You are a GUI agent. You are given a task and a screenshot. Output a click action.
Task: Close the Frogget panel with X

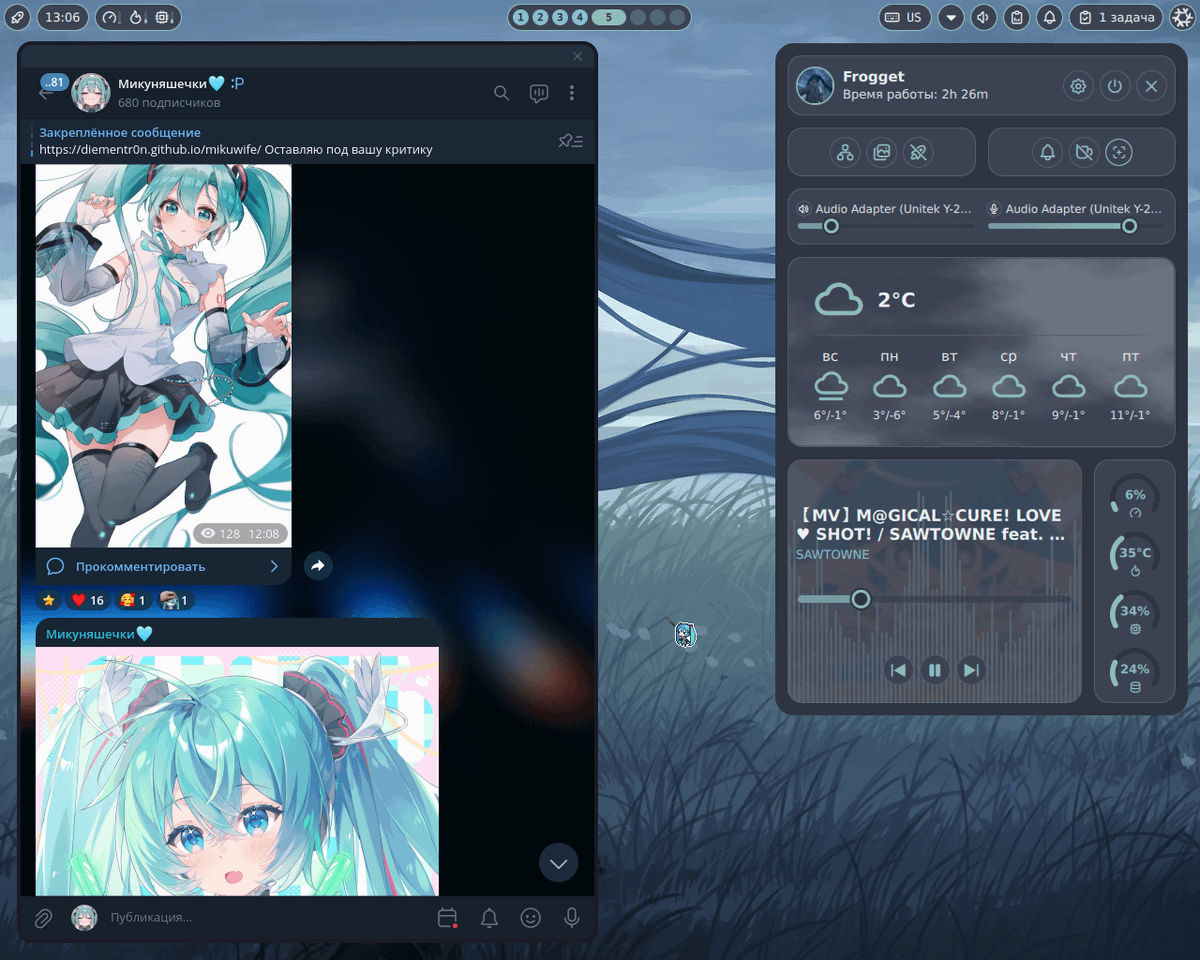point(1151,86)
